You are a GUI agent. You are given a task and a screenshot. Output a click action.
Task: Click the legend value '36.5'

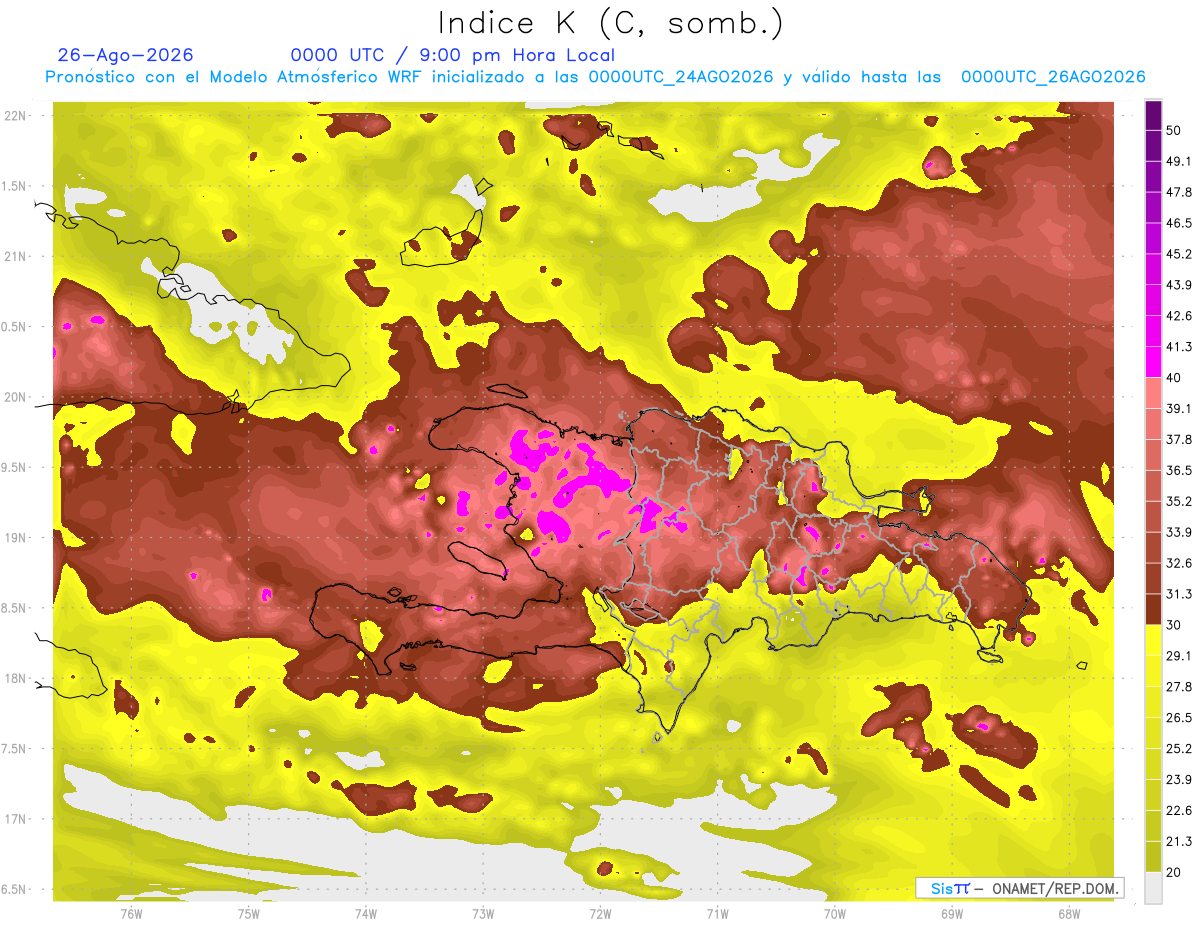click(1178, 471)
